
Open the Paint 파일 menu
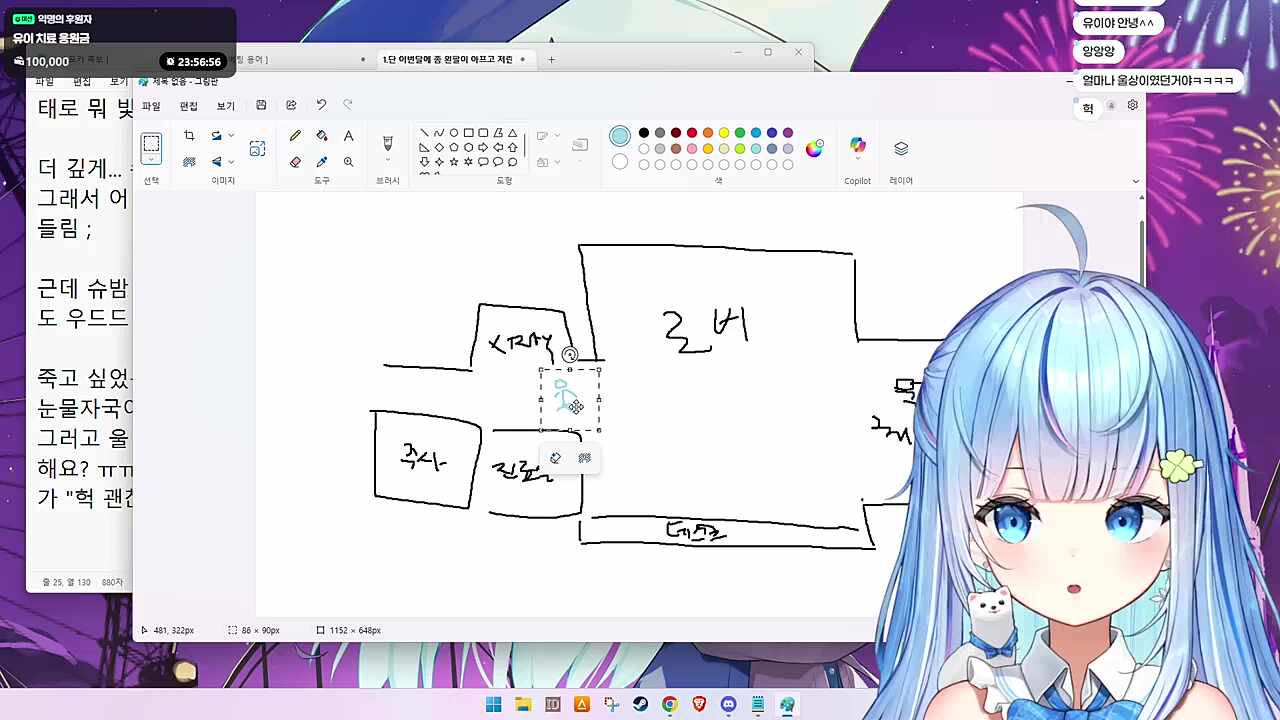click(151, 106)
